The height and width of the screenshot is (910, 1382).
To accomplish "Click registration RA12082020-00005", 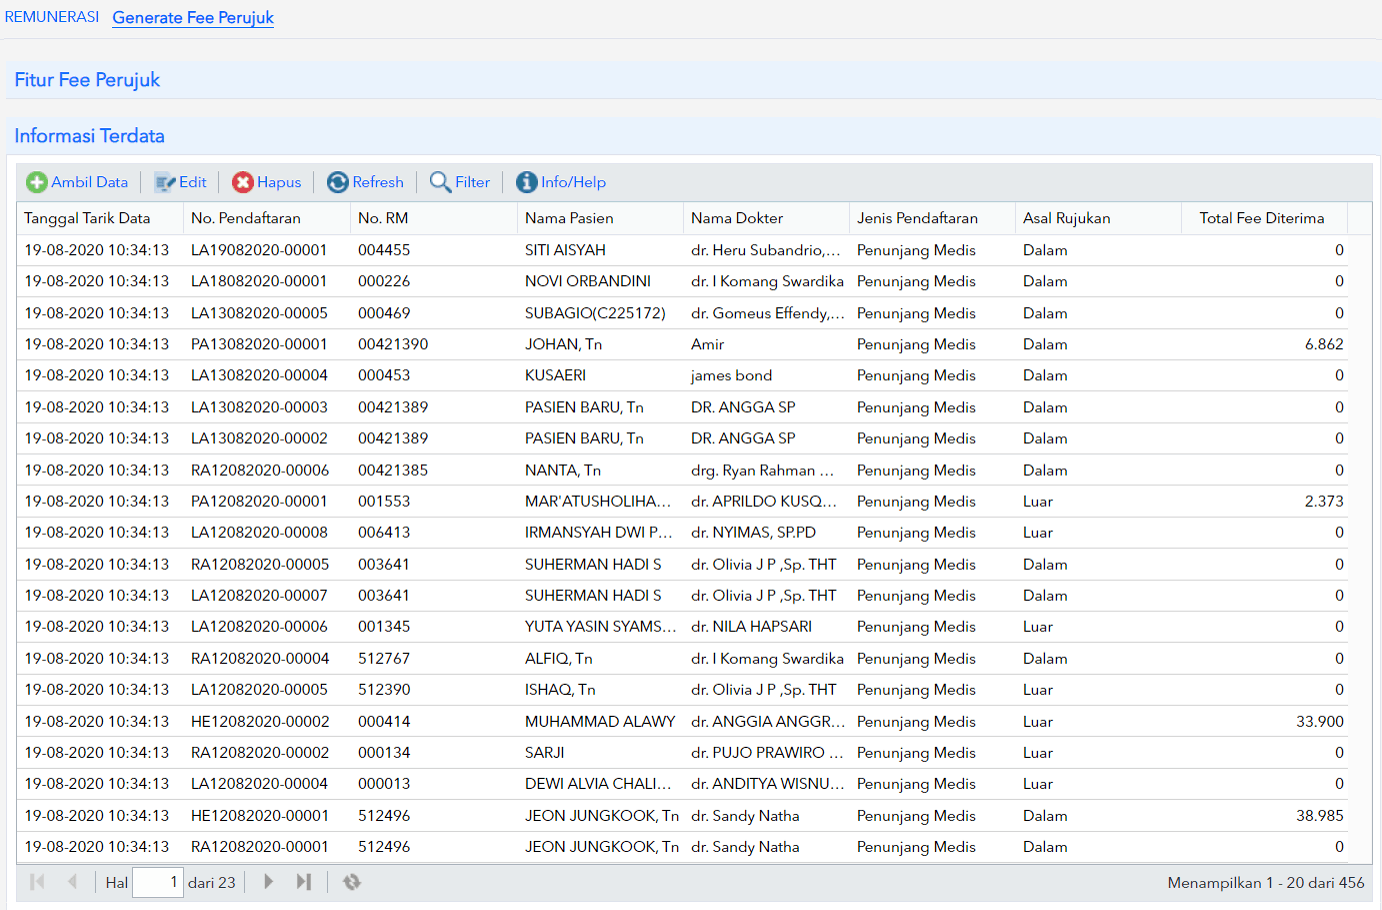I will tap(260, 564).
